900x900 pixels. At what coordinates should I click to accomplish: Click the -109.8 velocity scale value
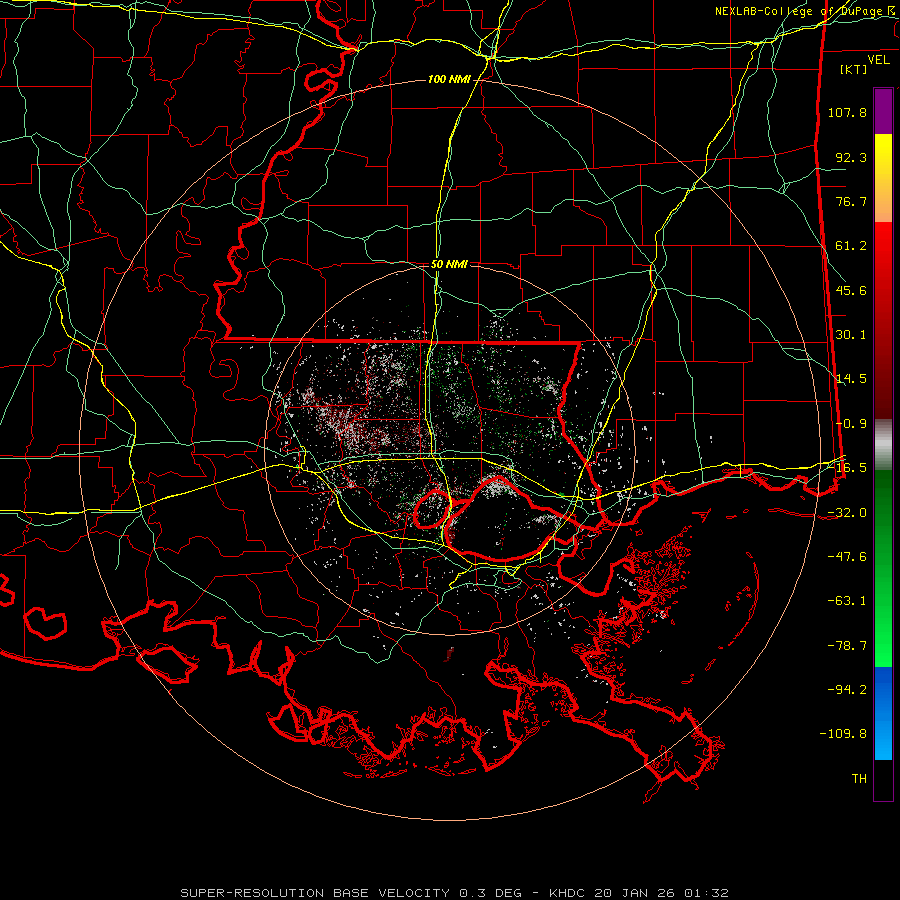point(843,734)
